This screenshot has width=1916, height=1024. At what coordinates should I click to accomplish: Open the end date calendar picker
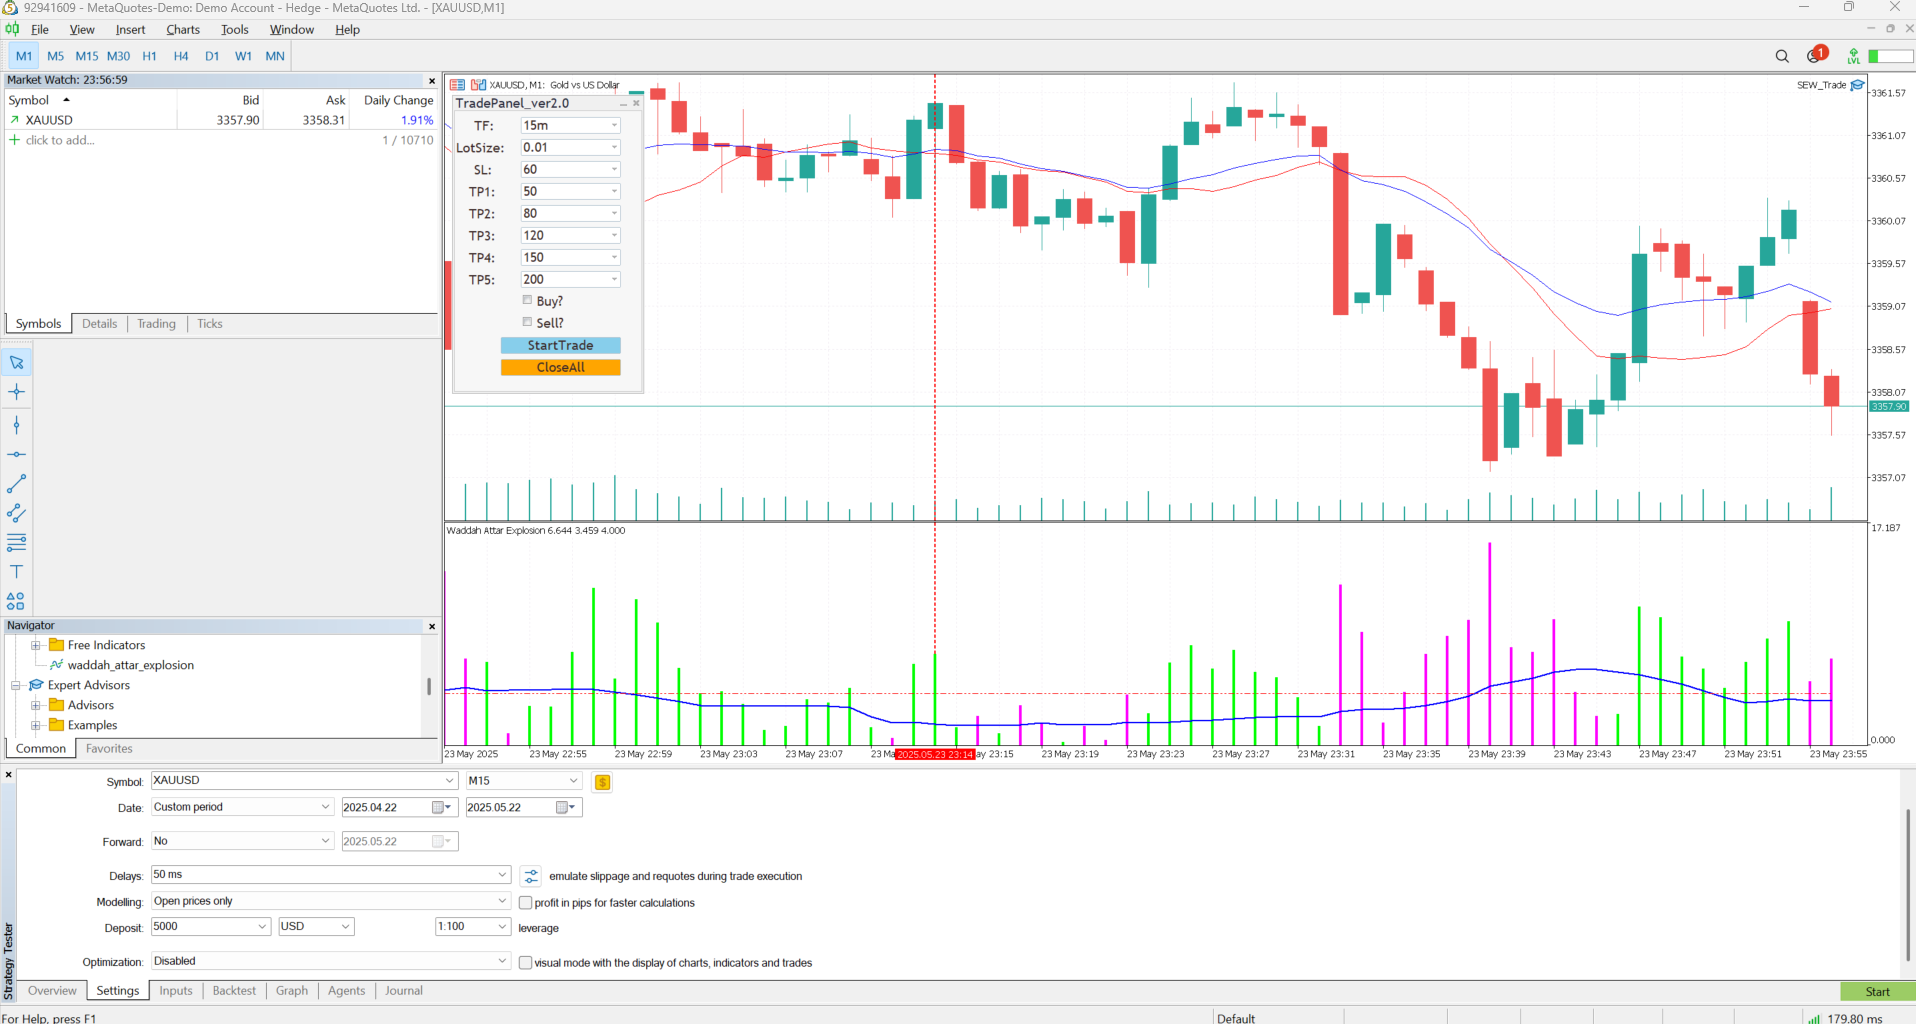[x=566, y=807]
